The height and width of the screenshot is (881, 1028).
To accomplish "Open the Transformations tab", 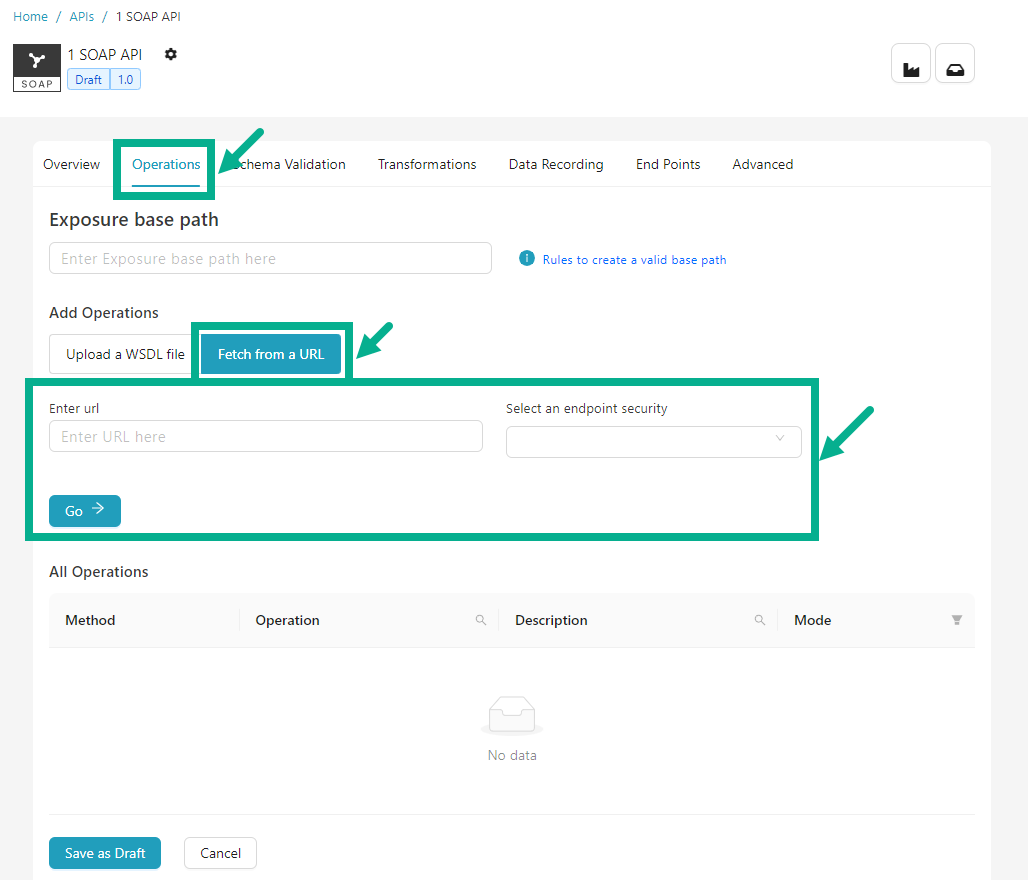I will tap(427, 165).
